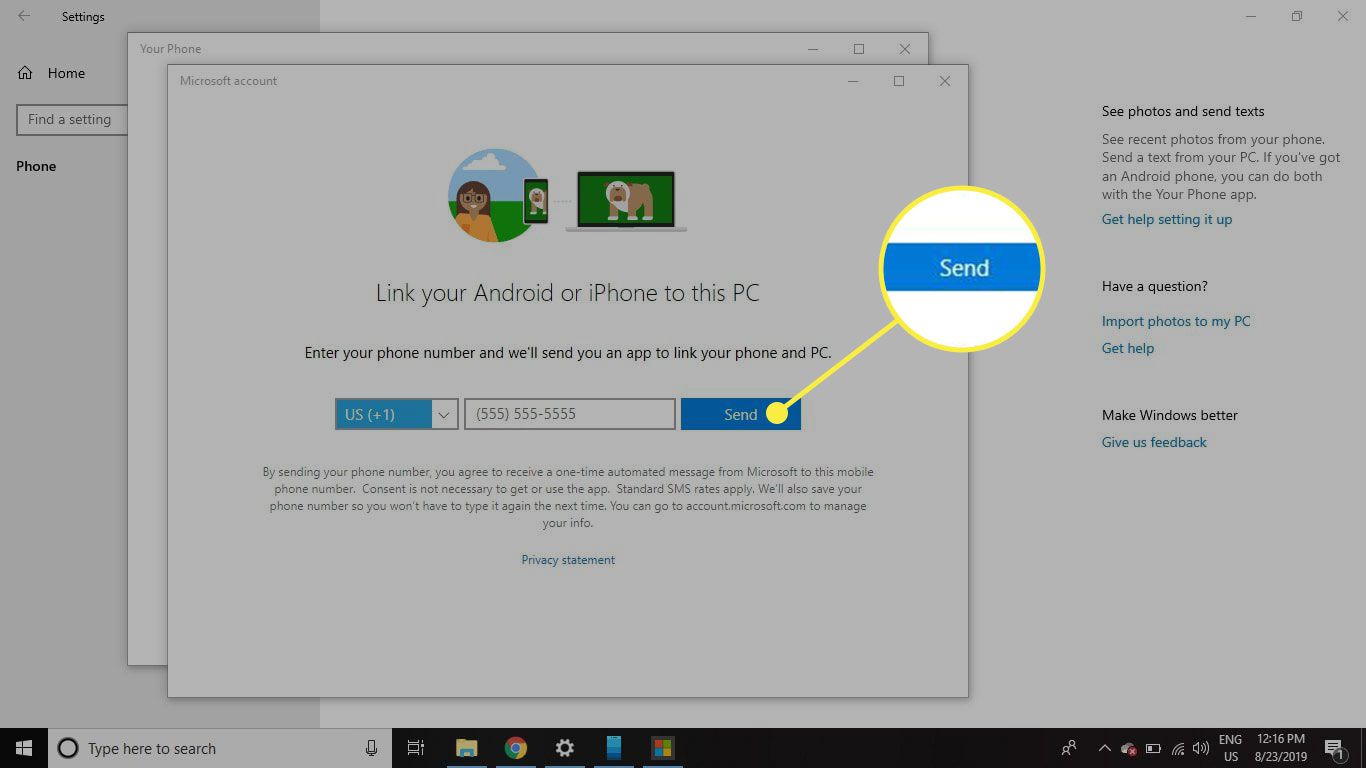Click the Find a setting search box
This screenshot has width=1366, height=768.
click(72, 119)
